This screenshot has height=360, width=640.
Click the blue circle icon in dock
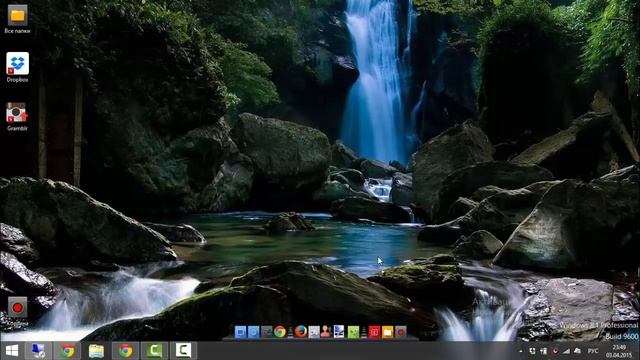click(x=253, y=332)
